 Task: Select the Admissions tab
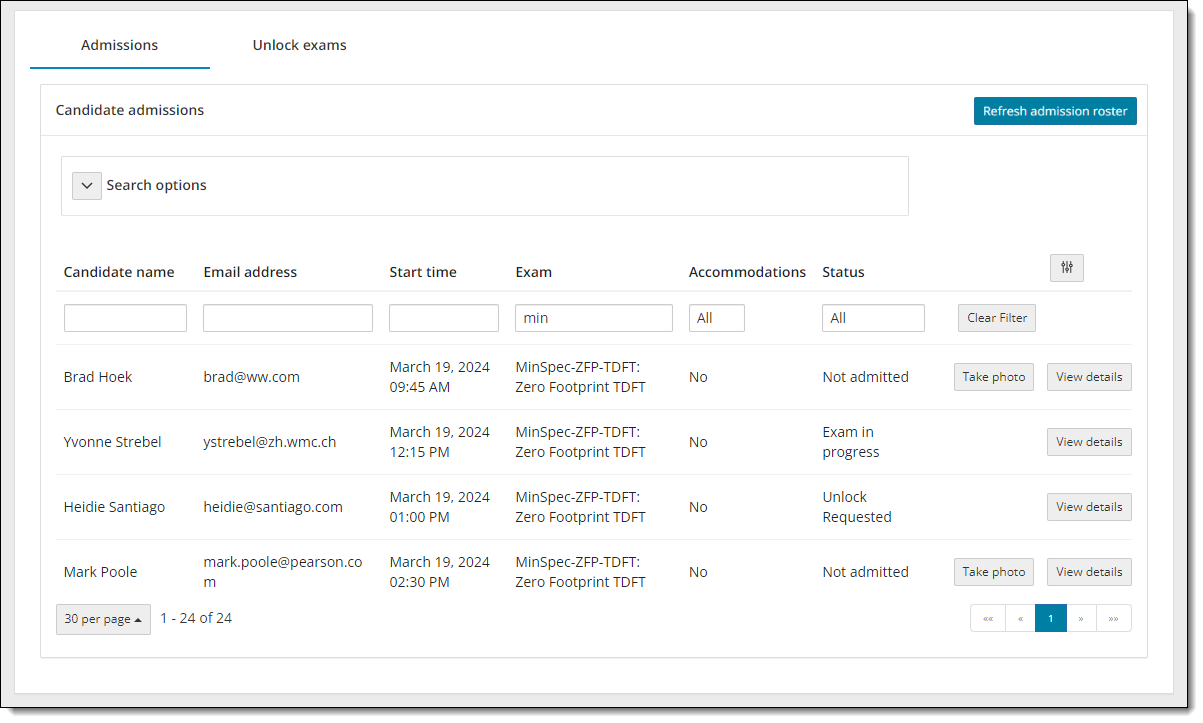pos(119,45)
